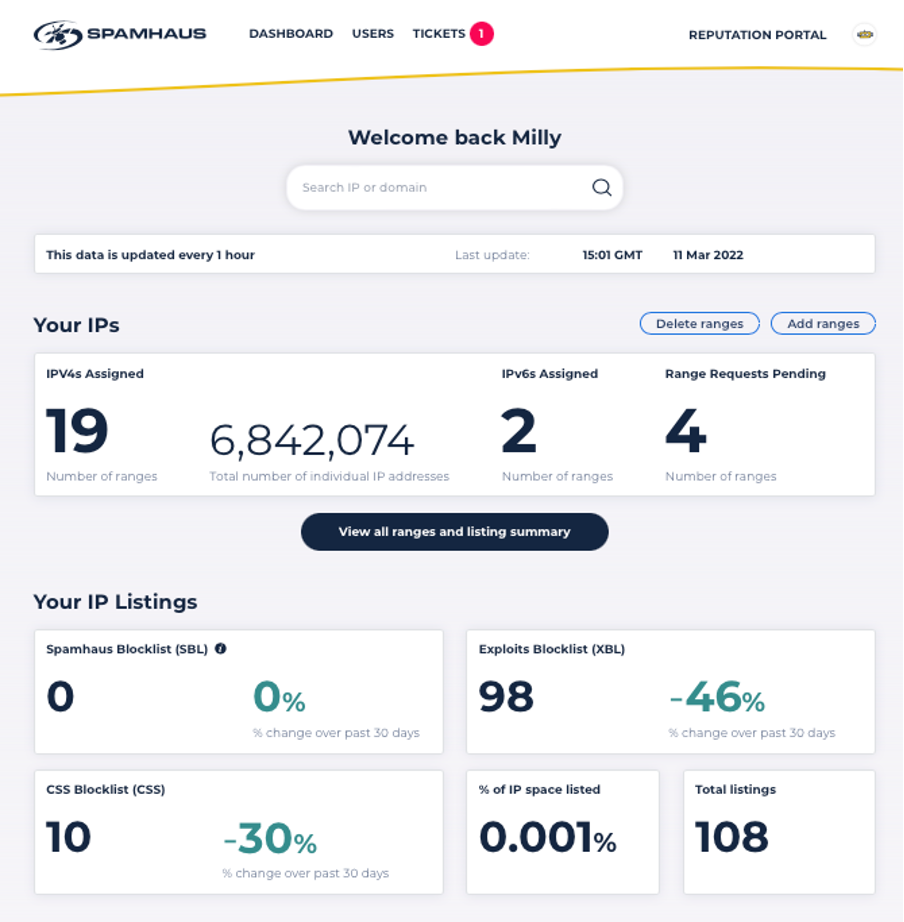Open the Tickets menu item
904x922 pixels.
(438, 34)
